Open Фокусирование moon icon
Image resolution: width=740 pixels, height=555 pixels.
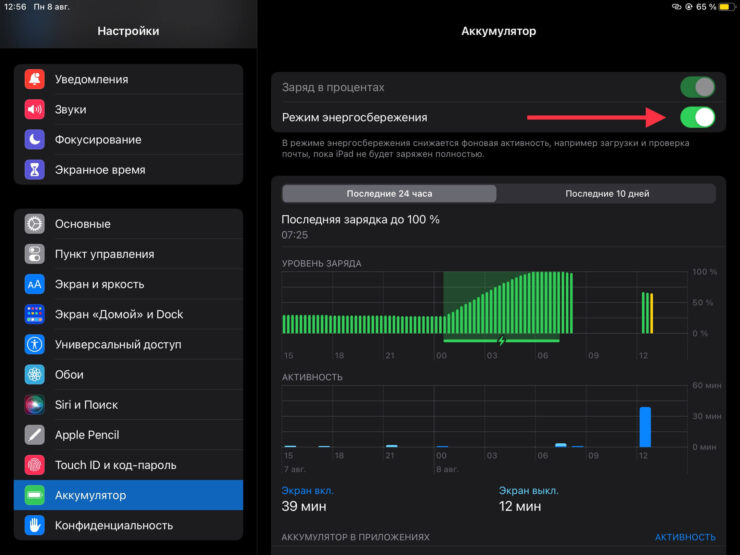click(35, 140)
